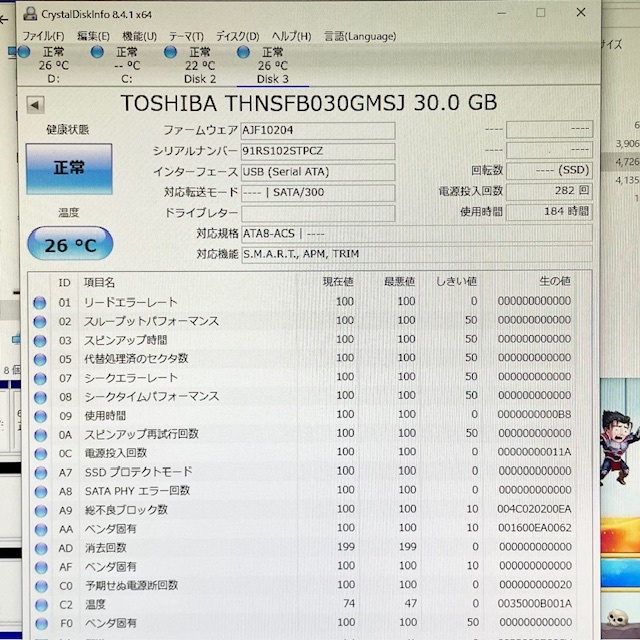Open the ヘルプ(H) menu
This screenshot has height=640, width=640.
[291, 36]
